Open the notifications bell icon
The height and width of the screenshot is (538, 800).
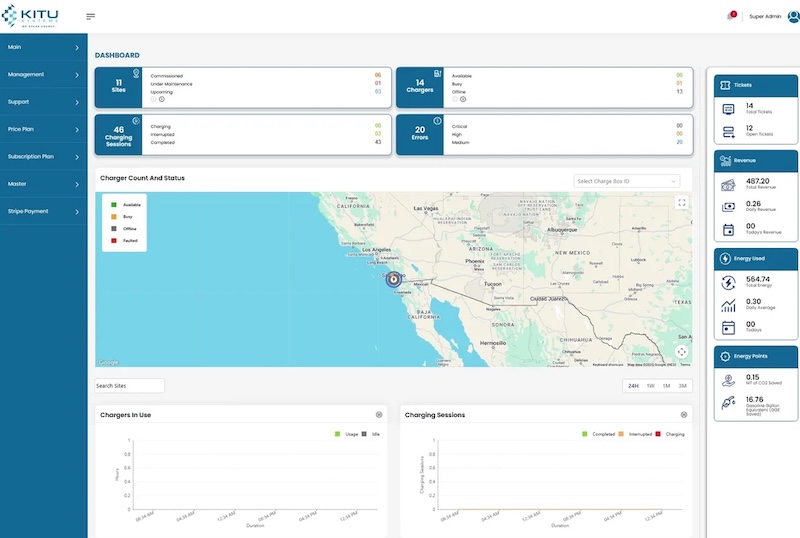[731, 16]
